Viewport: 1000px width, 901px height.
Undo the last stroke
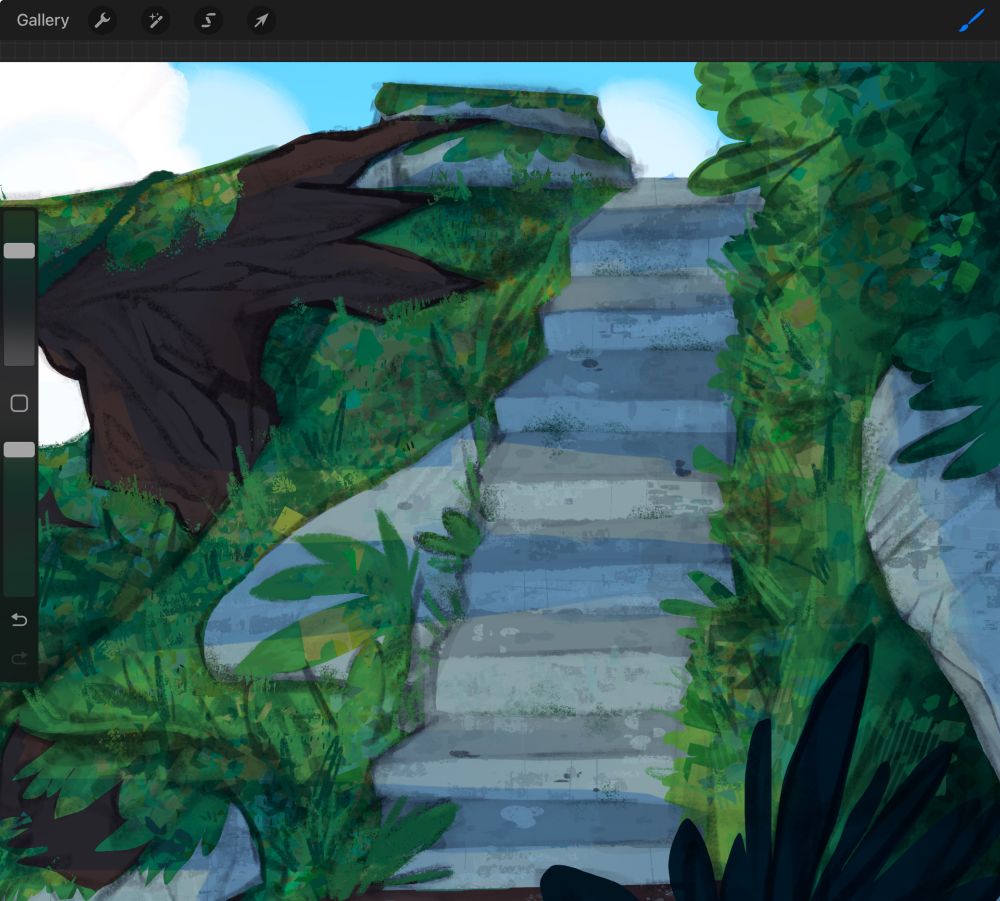19,620
